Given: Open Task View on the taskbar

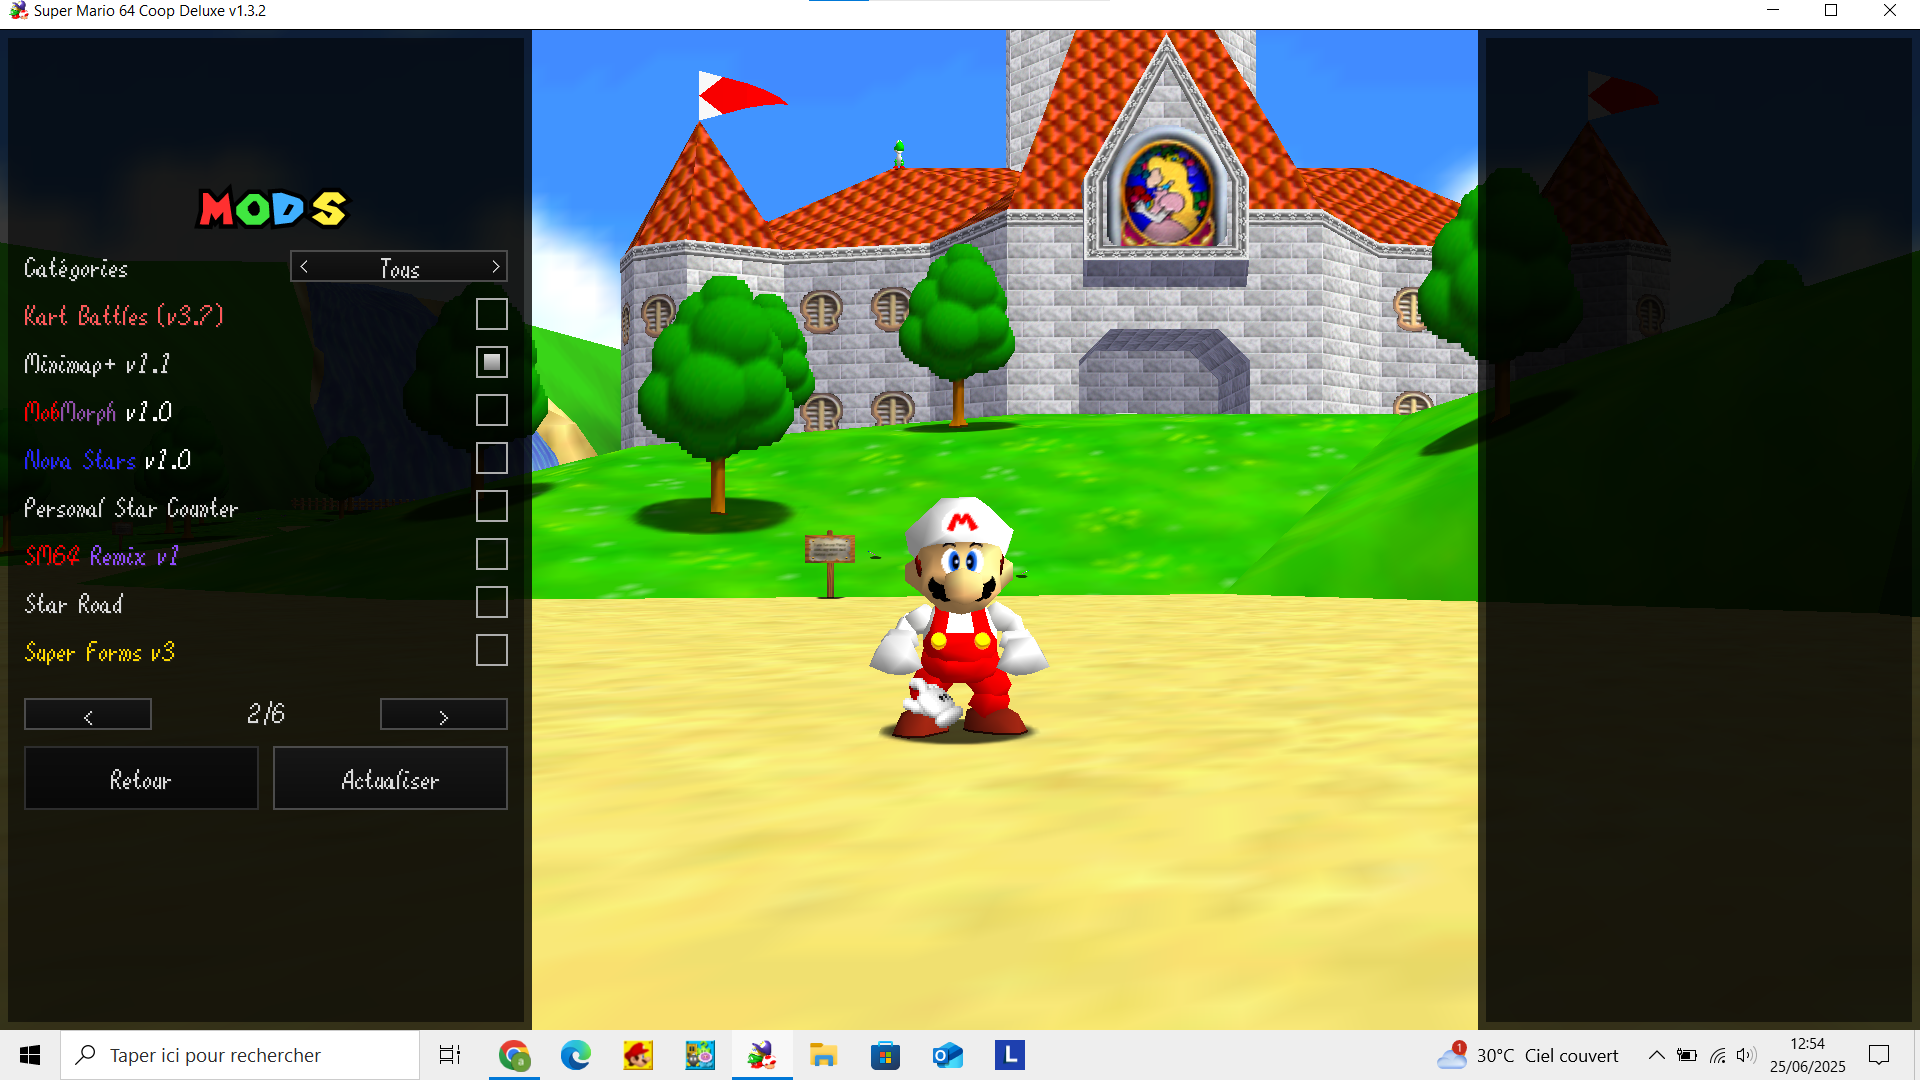Looking at the screenshot, I should coord(450,1055).
